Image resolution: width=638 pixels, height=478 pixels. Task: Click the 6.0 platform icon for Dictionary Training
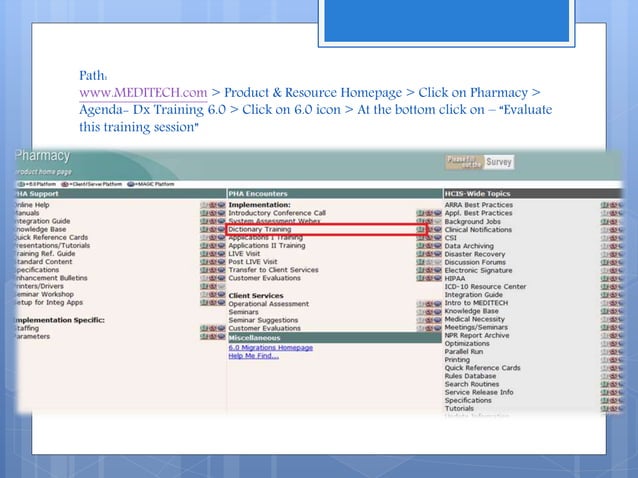tap(420, 229)
